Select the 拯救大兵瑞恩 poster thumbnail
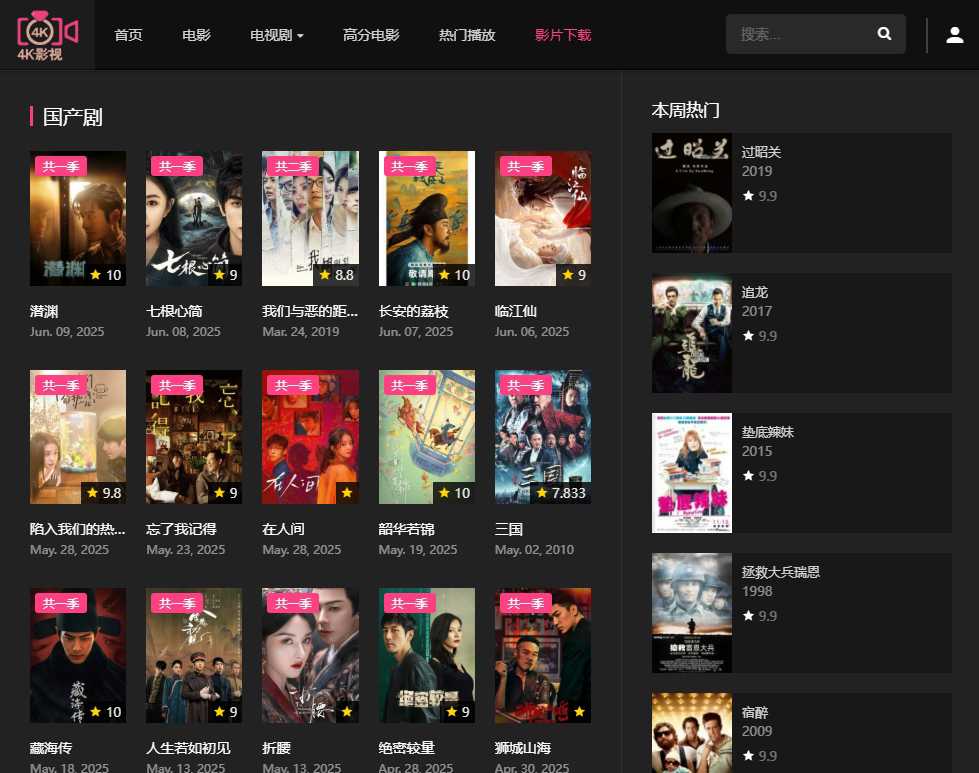This screenshot has height=773, width=979. tap(692, 613)
